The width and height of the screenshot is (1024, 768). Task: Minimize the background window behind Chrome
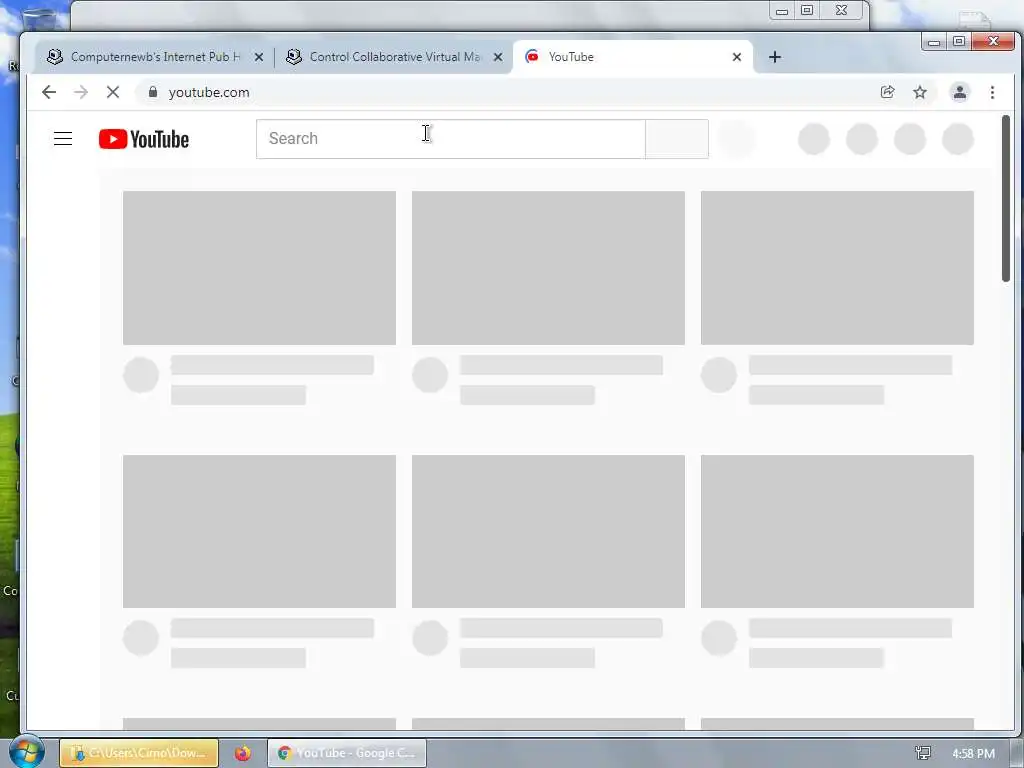tap(782, 10)
